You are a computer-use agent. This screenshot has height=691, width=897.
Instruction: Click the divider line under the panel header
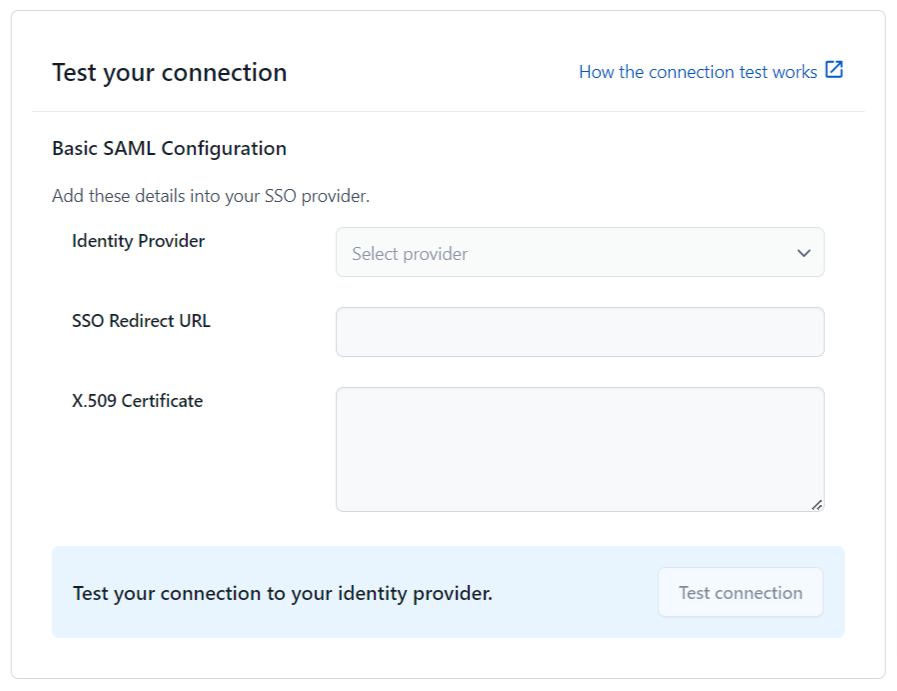448,111
